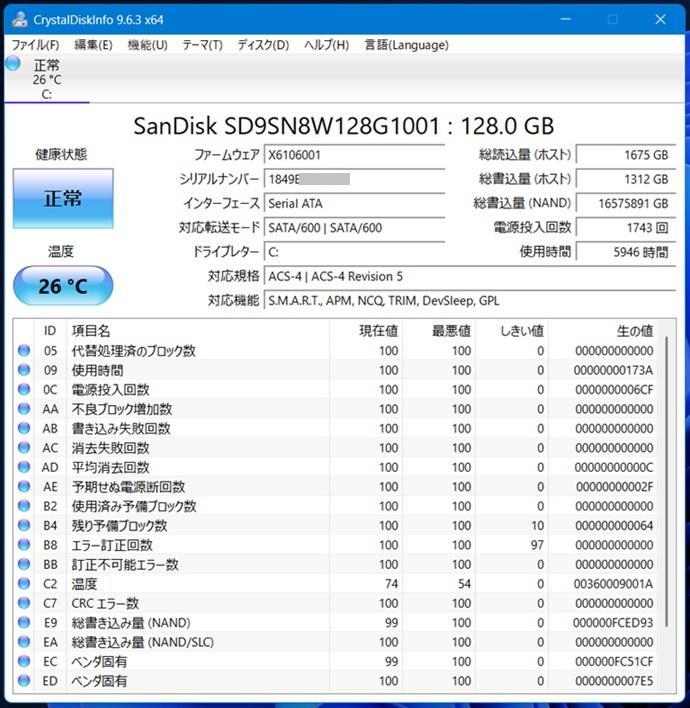Click status icon for ID AD row
This screenshot has width=690, height=708.
click(x=24, y=467)
